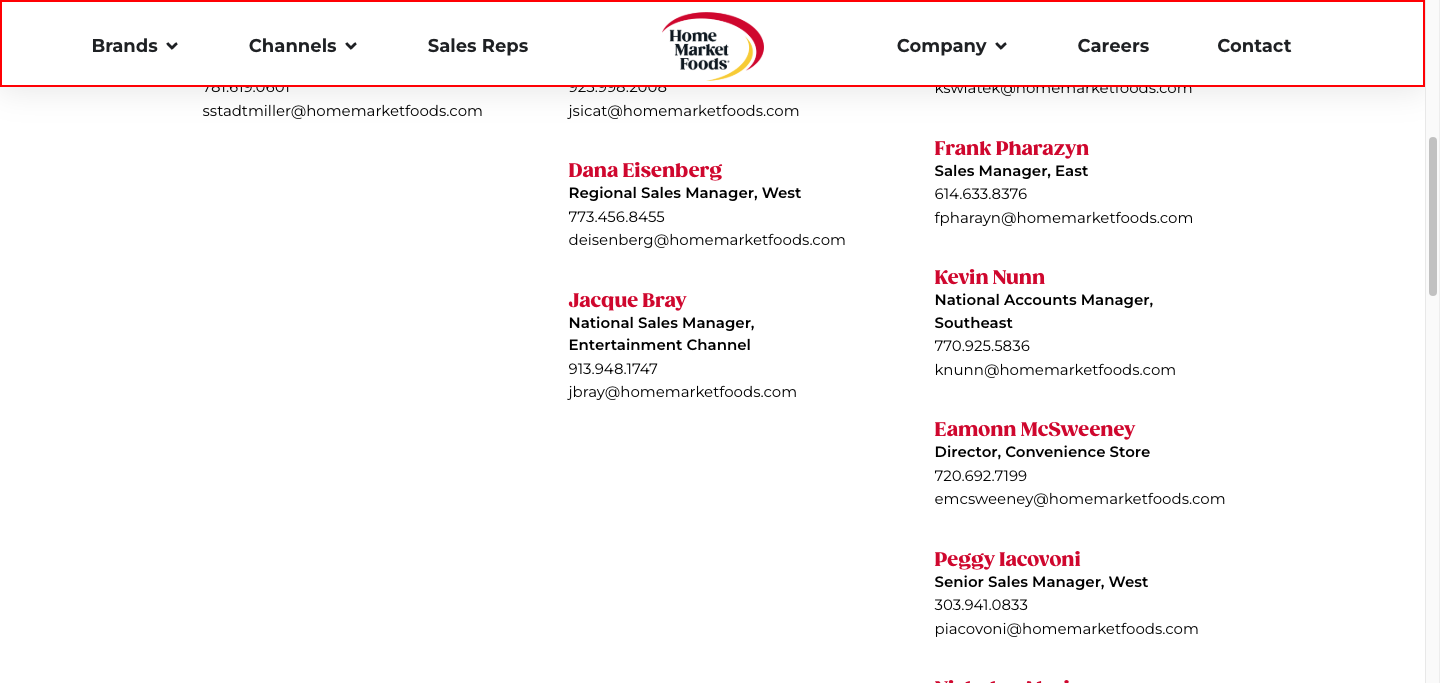Email deisenberg@homemarketfoods.com

(707, 240)
